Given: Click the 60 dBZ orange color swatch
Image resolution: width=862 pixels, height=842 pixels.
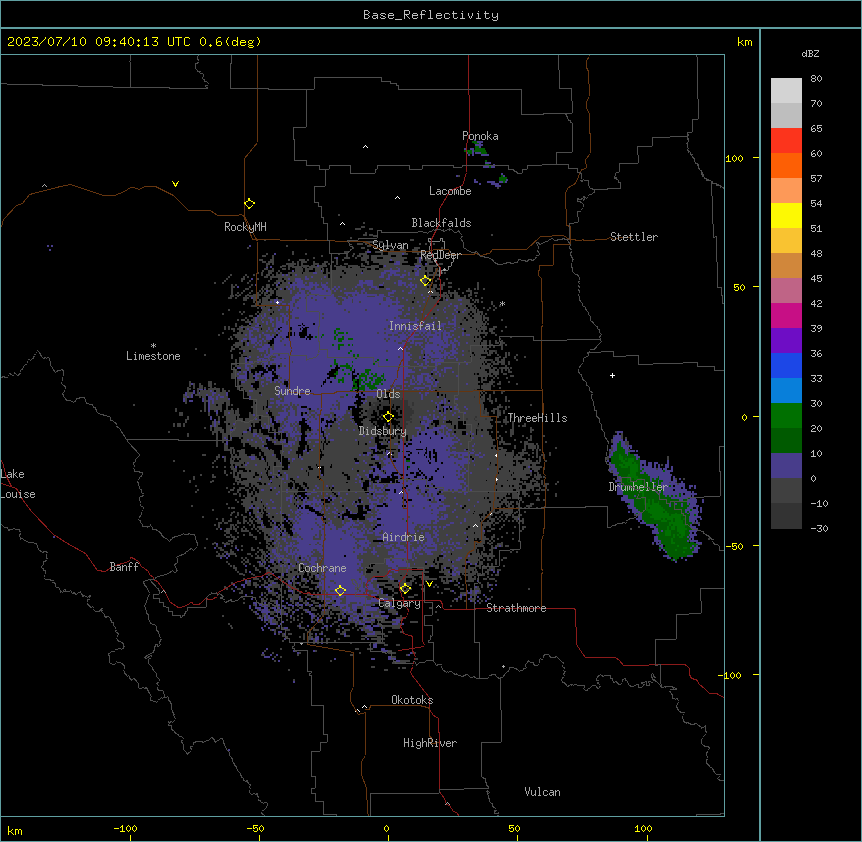Looking at the screenshot, I should pyautogui.click(x=786, y=165).
